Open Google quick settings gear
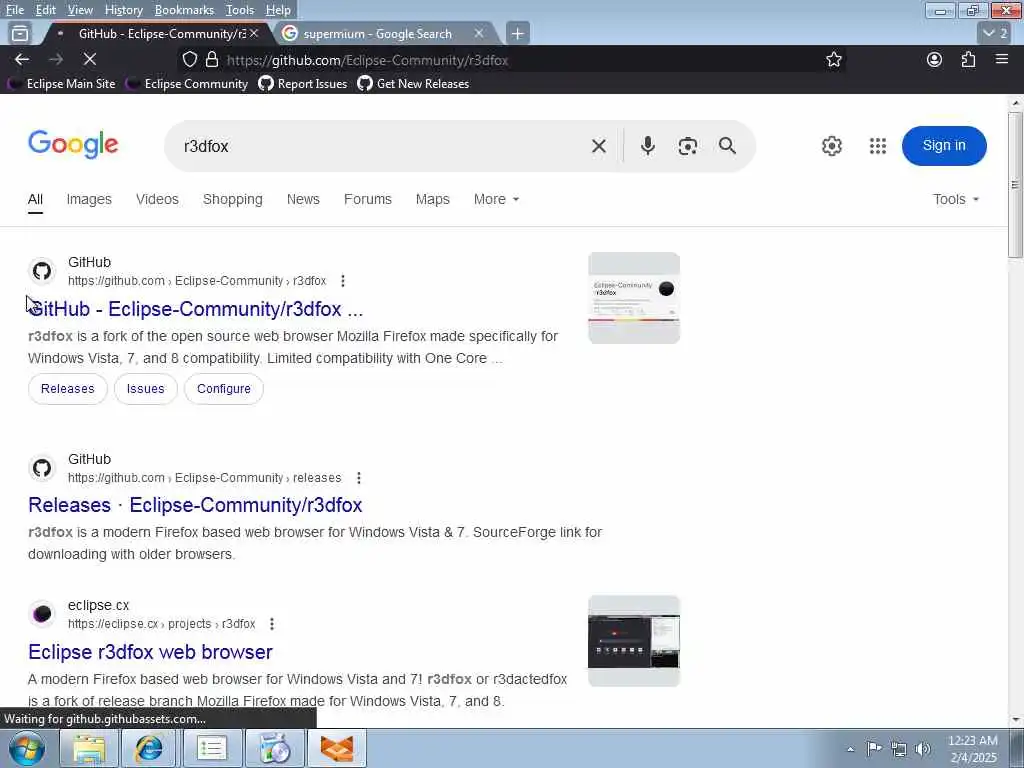Image resolution: width=1024 pixels, height=768 pixels. [x=831, y=146]
